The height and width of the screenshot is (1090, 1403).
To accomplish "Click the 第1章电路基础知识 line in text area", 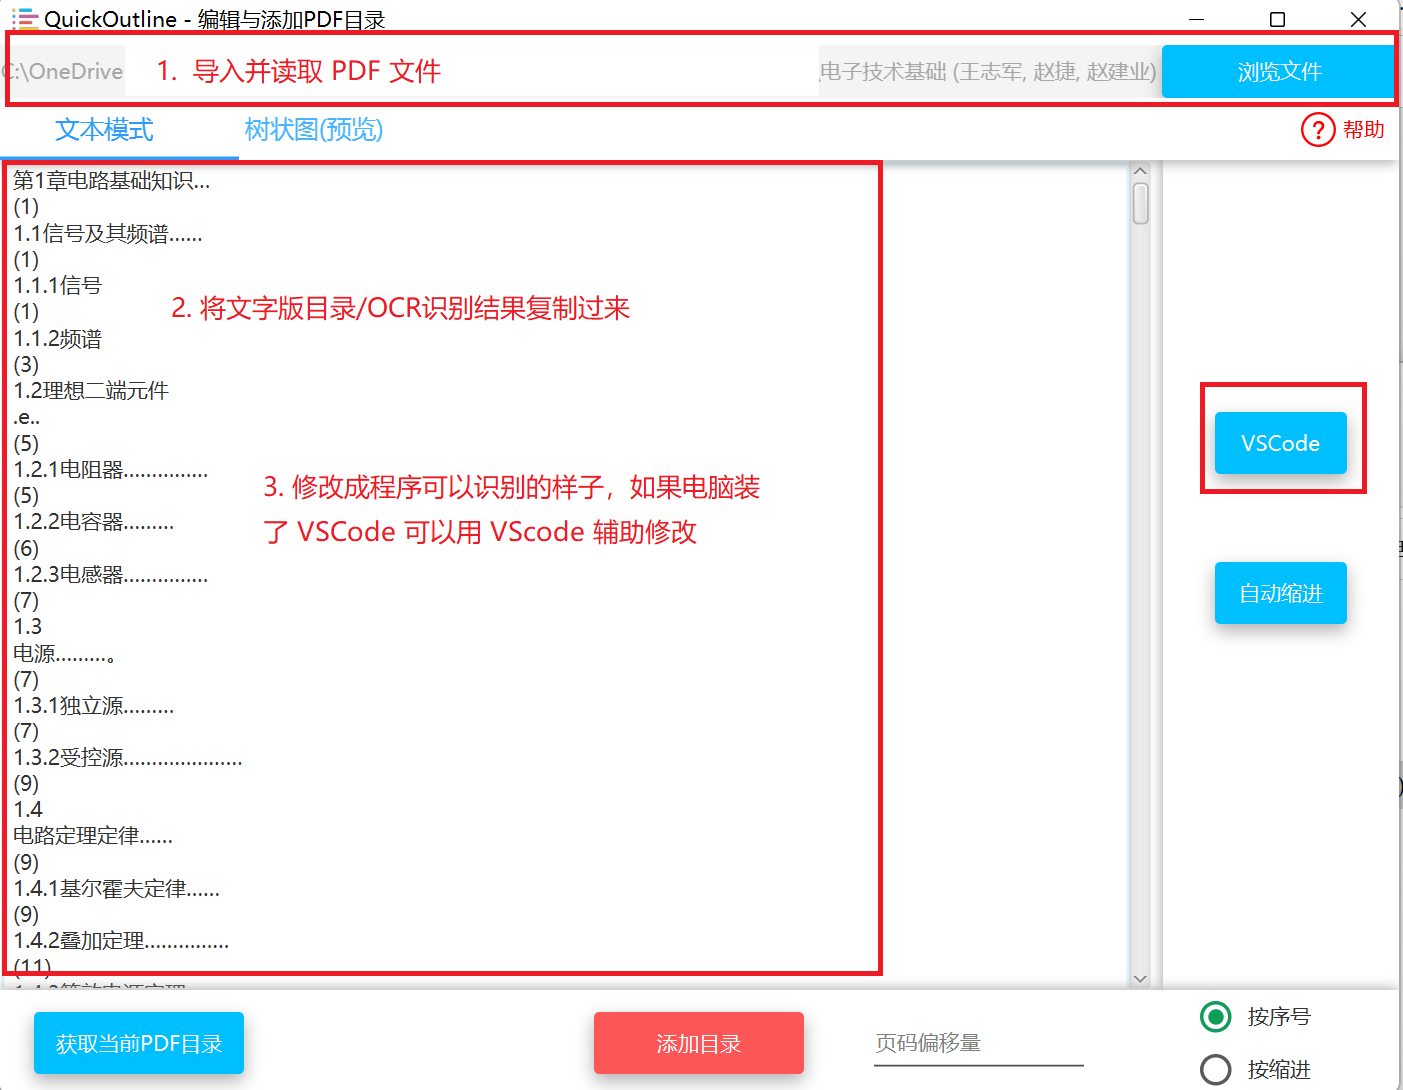I will point(112,181).
